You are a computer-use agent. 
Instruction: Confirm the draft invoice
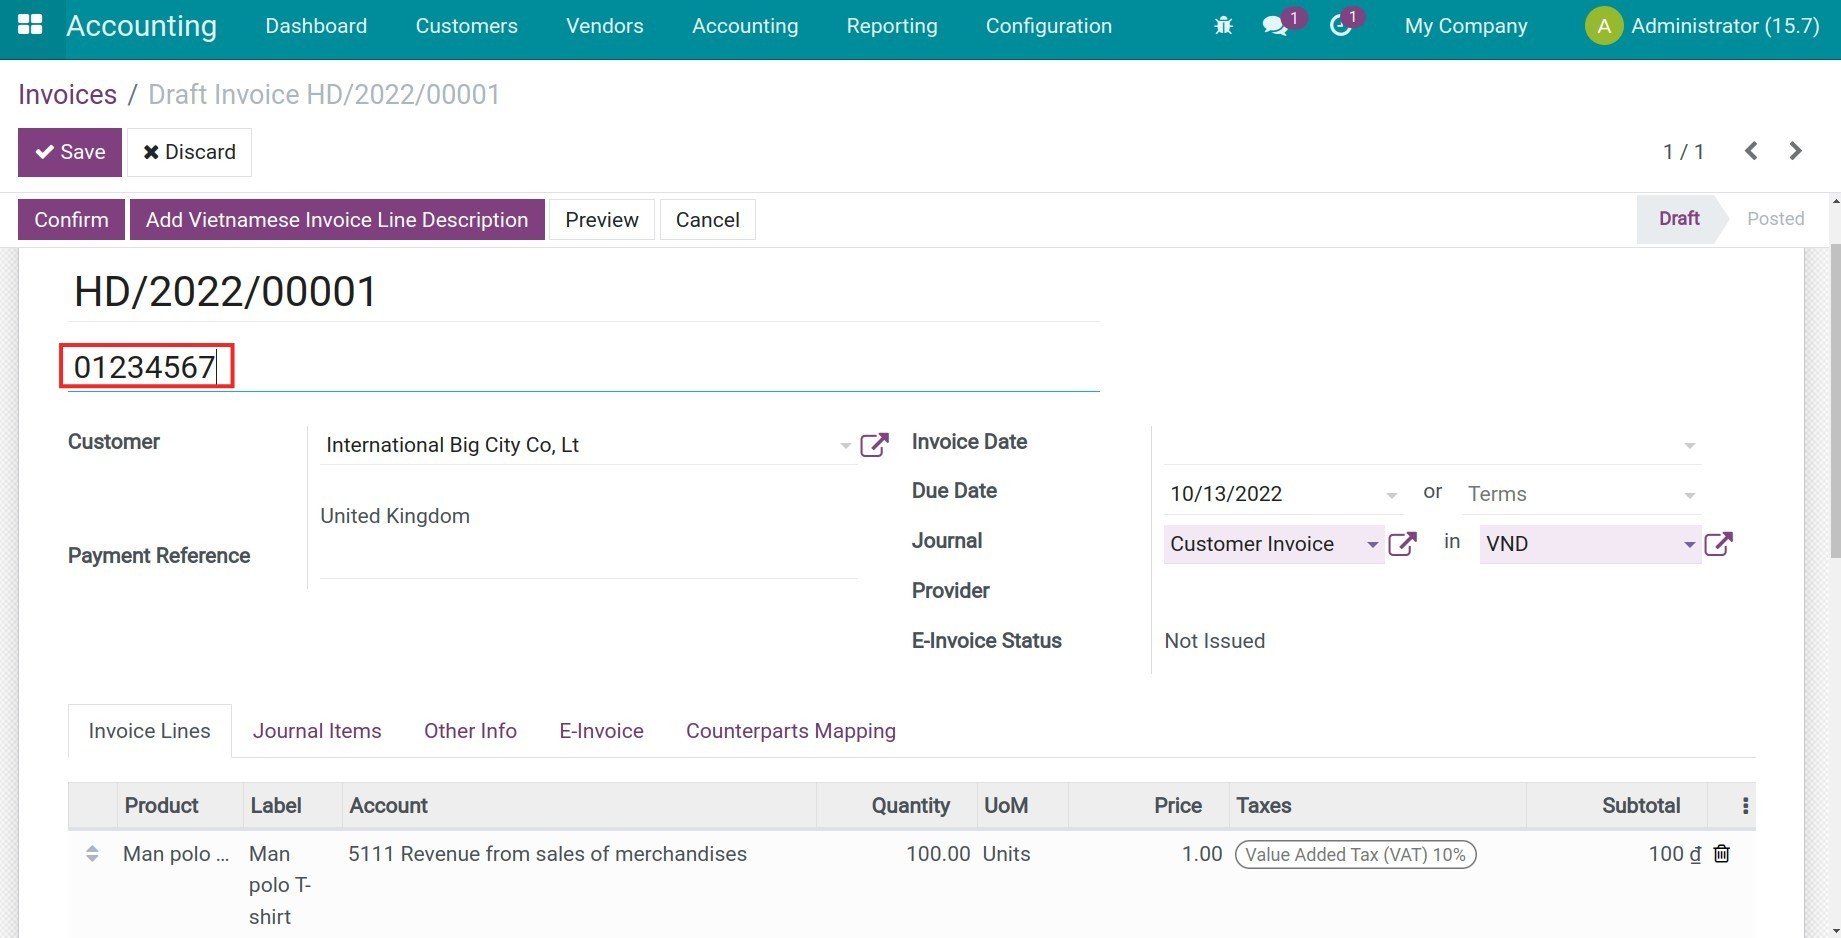(70, 219)
